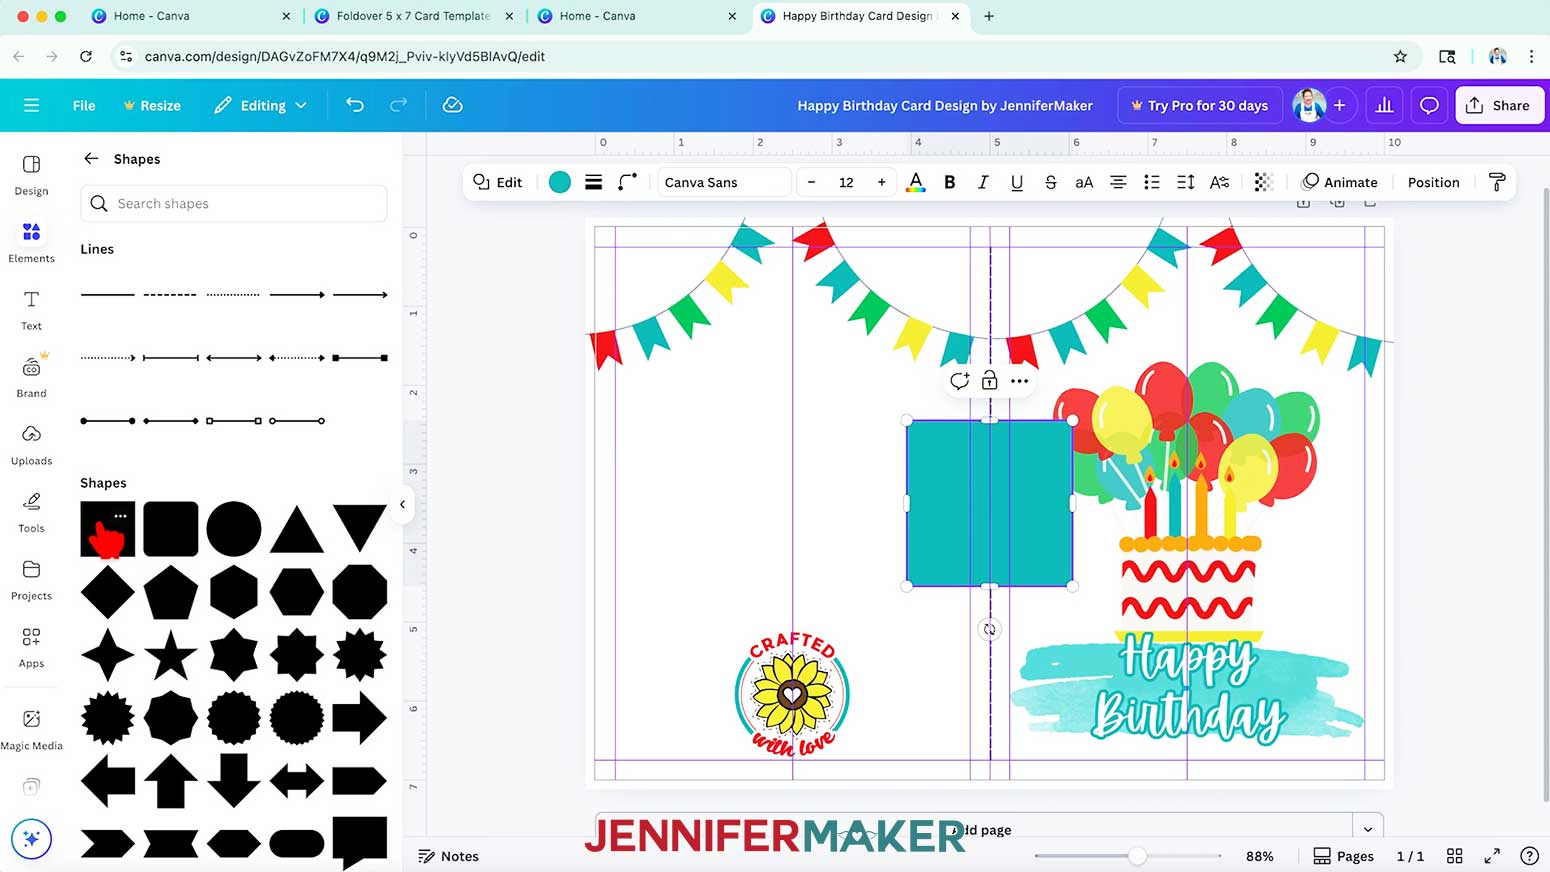This screenshot has width=1550, height=872.
Task: Open the Canva Sans font dropdown
Action: (724, 182)
